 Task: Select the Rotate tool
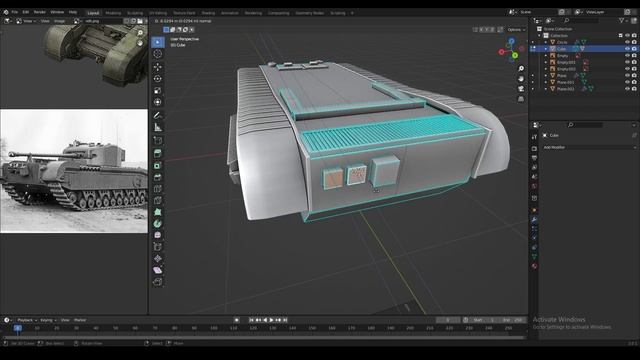pos(158,78)
